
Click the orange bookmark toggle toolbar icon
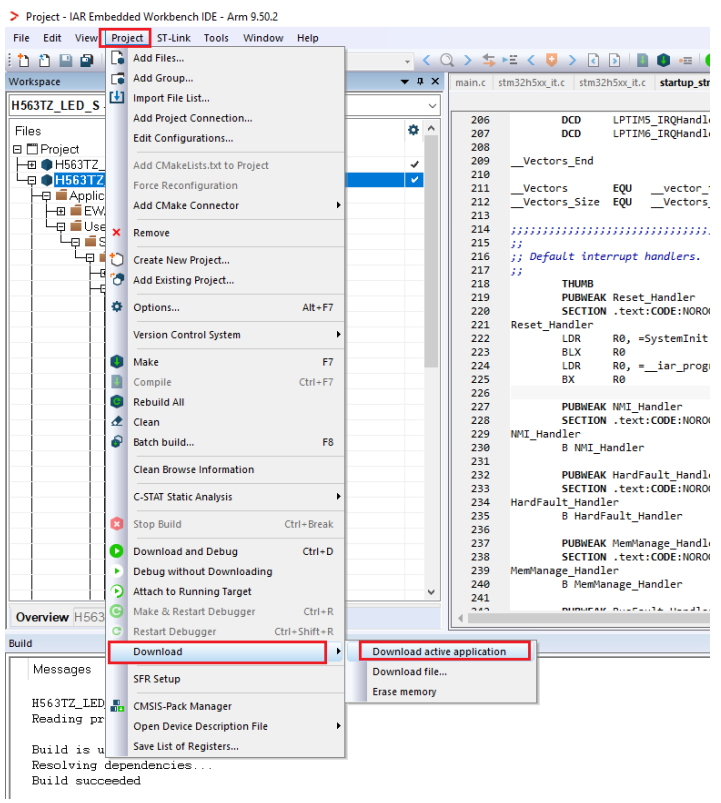(x=552, y=60)
